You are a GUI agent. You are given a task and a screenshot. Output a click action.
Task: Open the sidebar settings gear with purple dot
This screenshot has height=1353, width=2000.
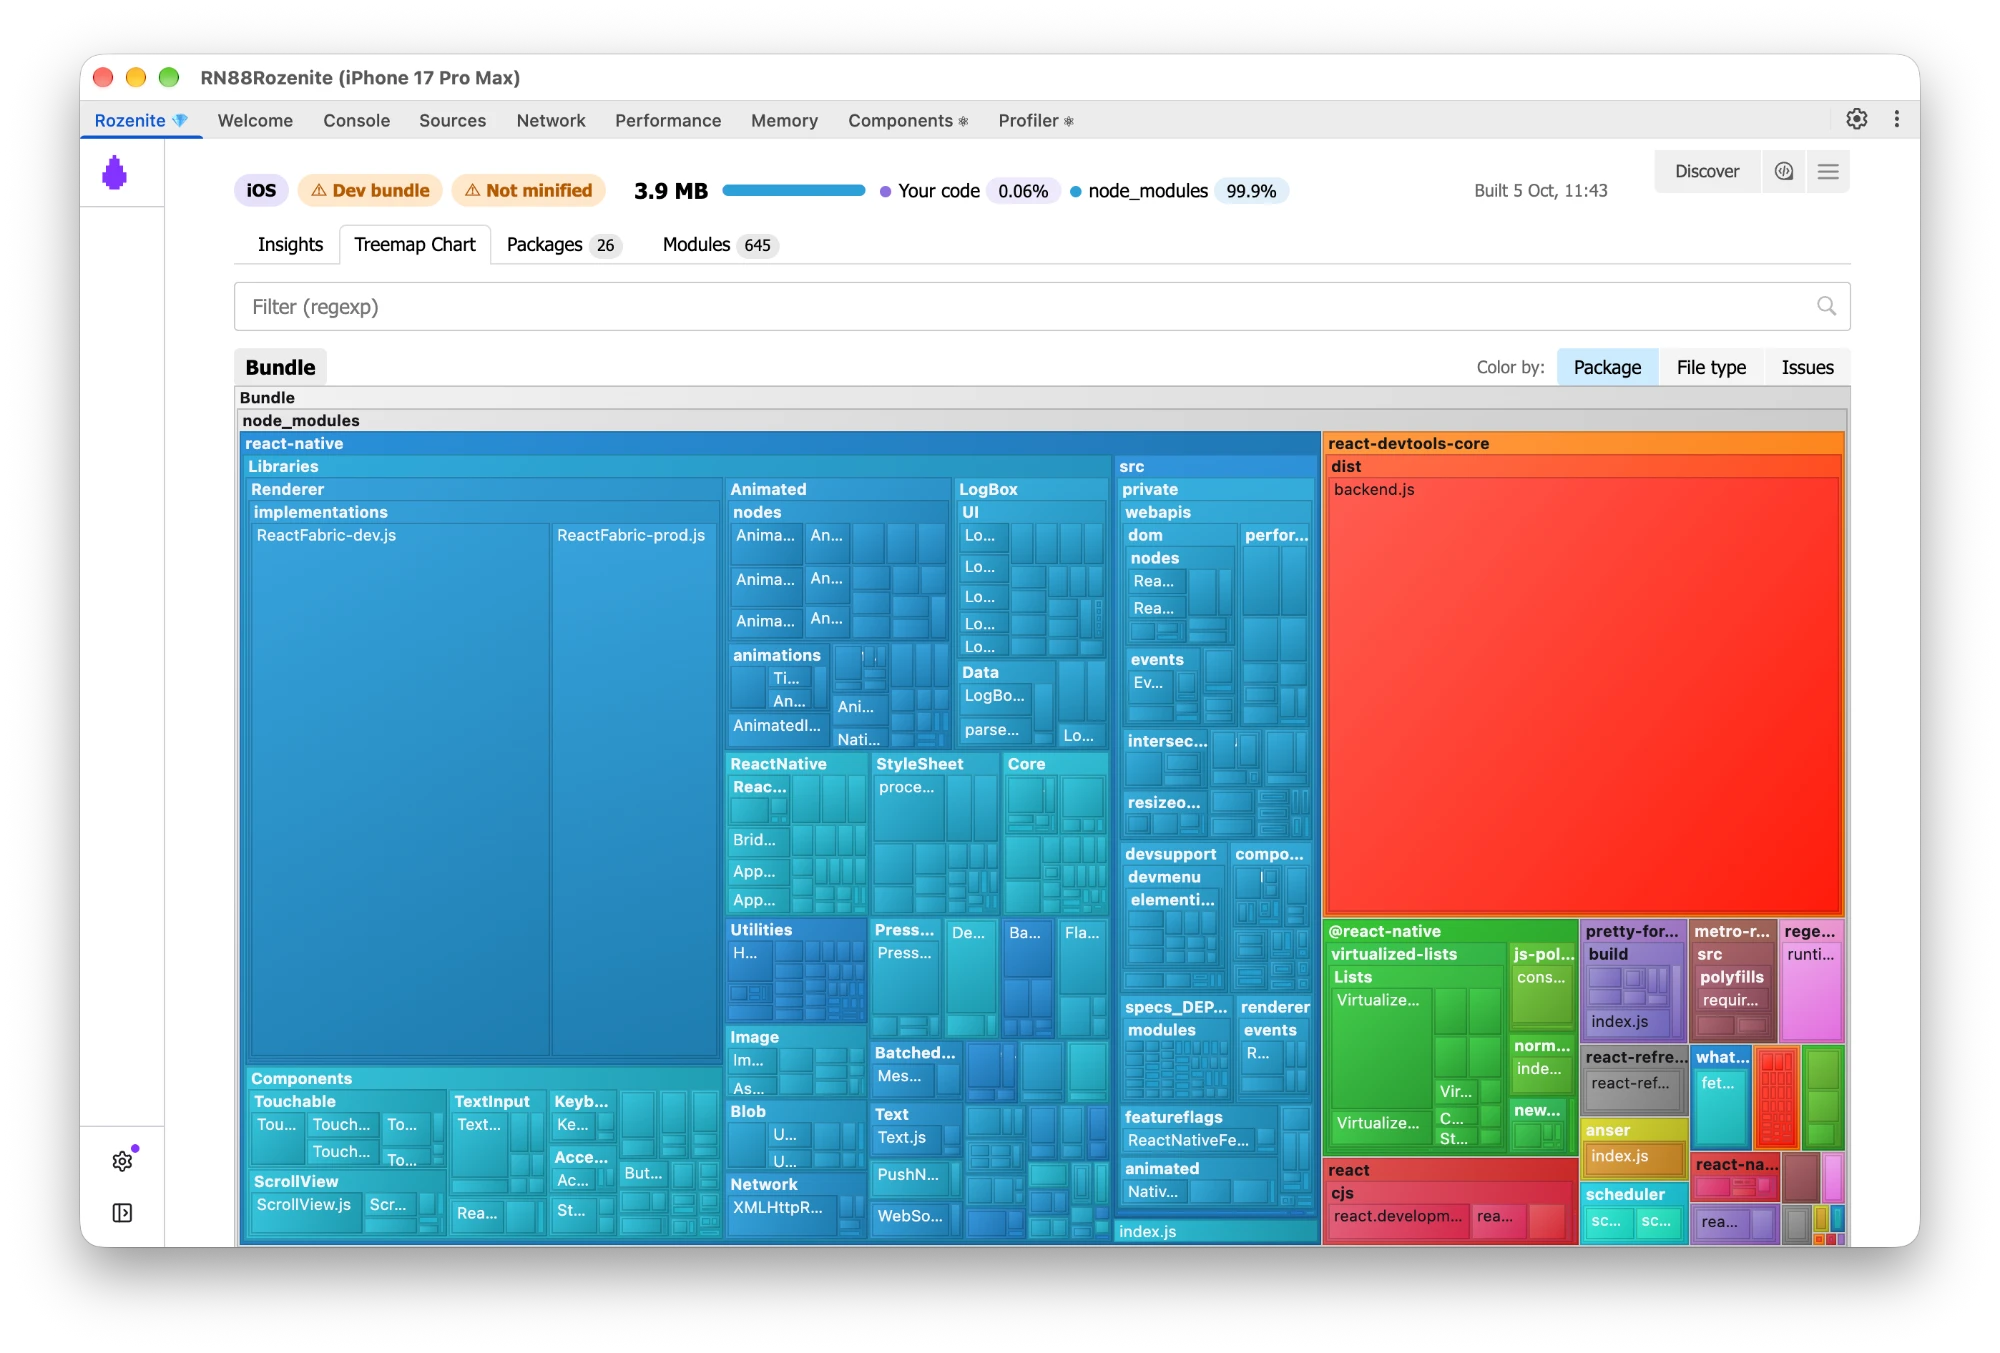point(123,1161)
